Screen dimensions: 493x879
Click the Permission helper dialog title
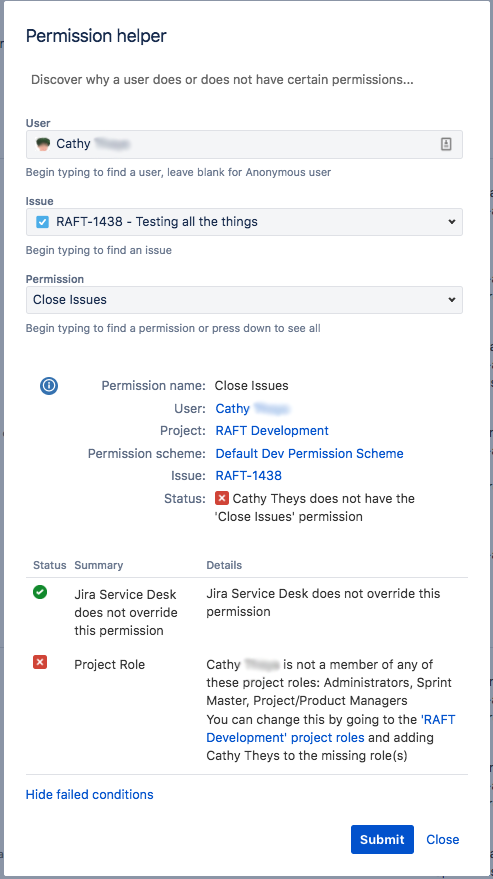pyautogui.click(x=96, y=36)
